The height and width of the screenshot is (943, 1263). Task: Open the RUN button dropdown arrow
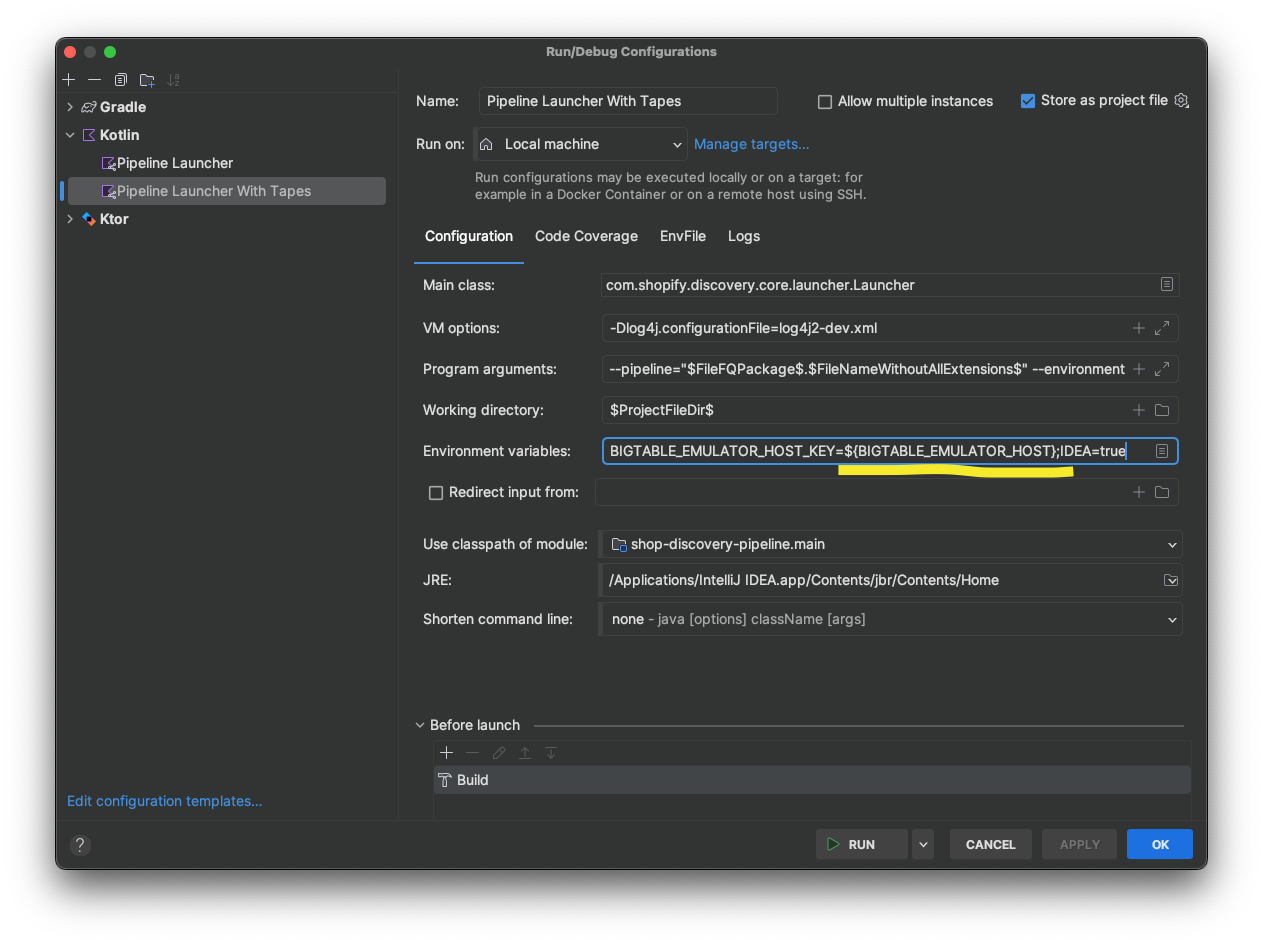point(924,845)
